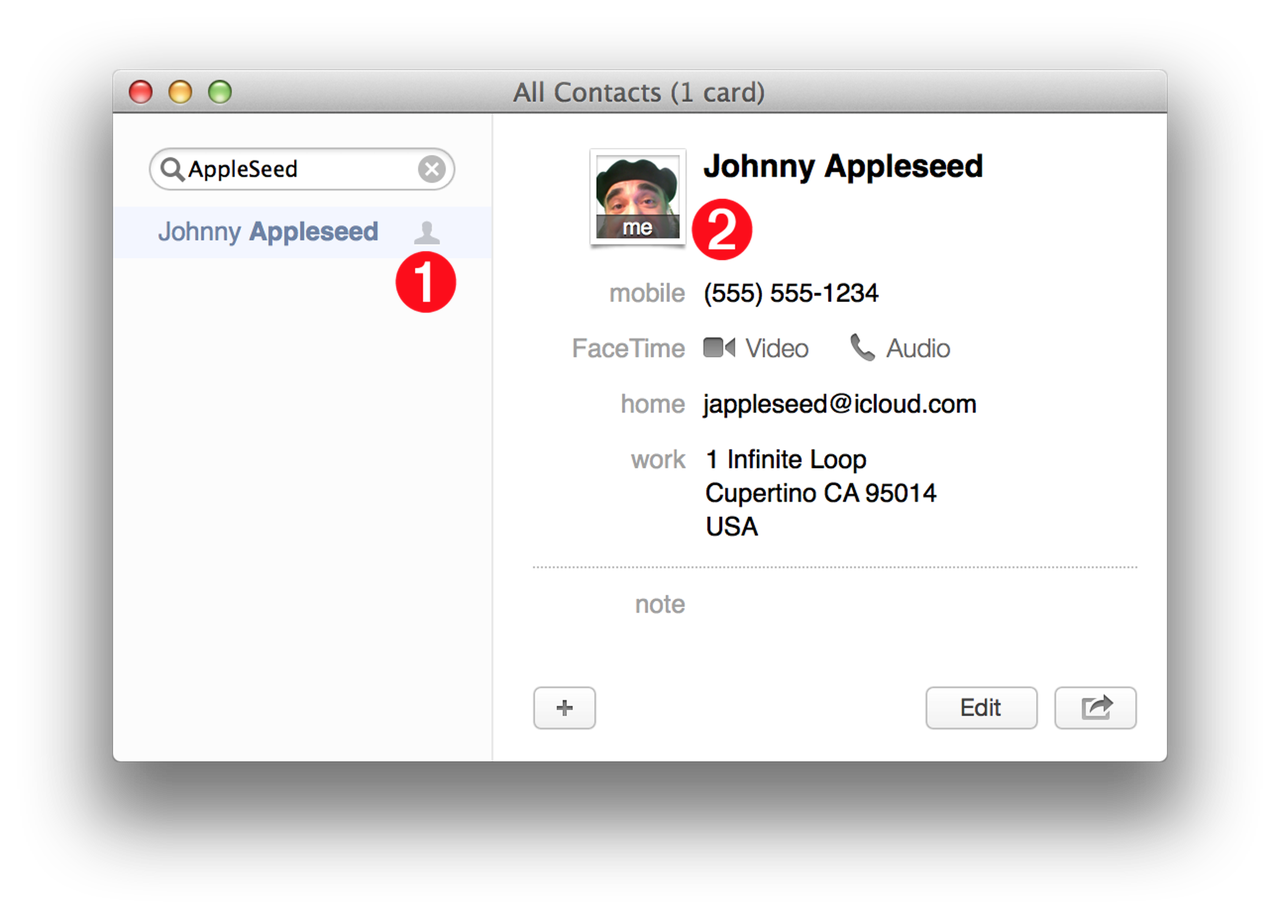Viewport: 1280px width, 918px height.
Task: Click the magnifying glass search icon
Action: tap(172, 169)
